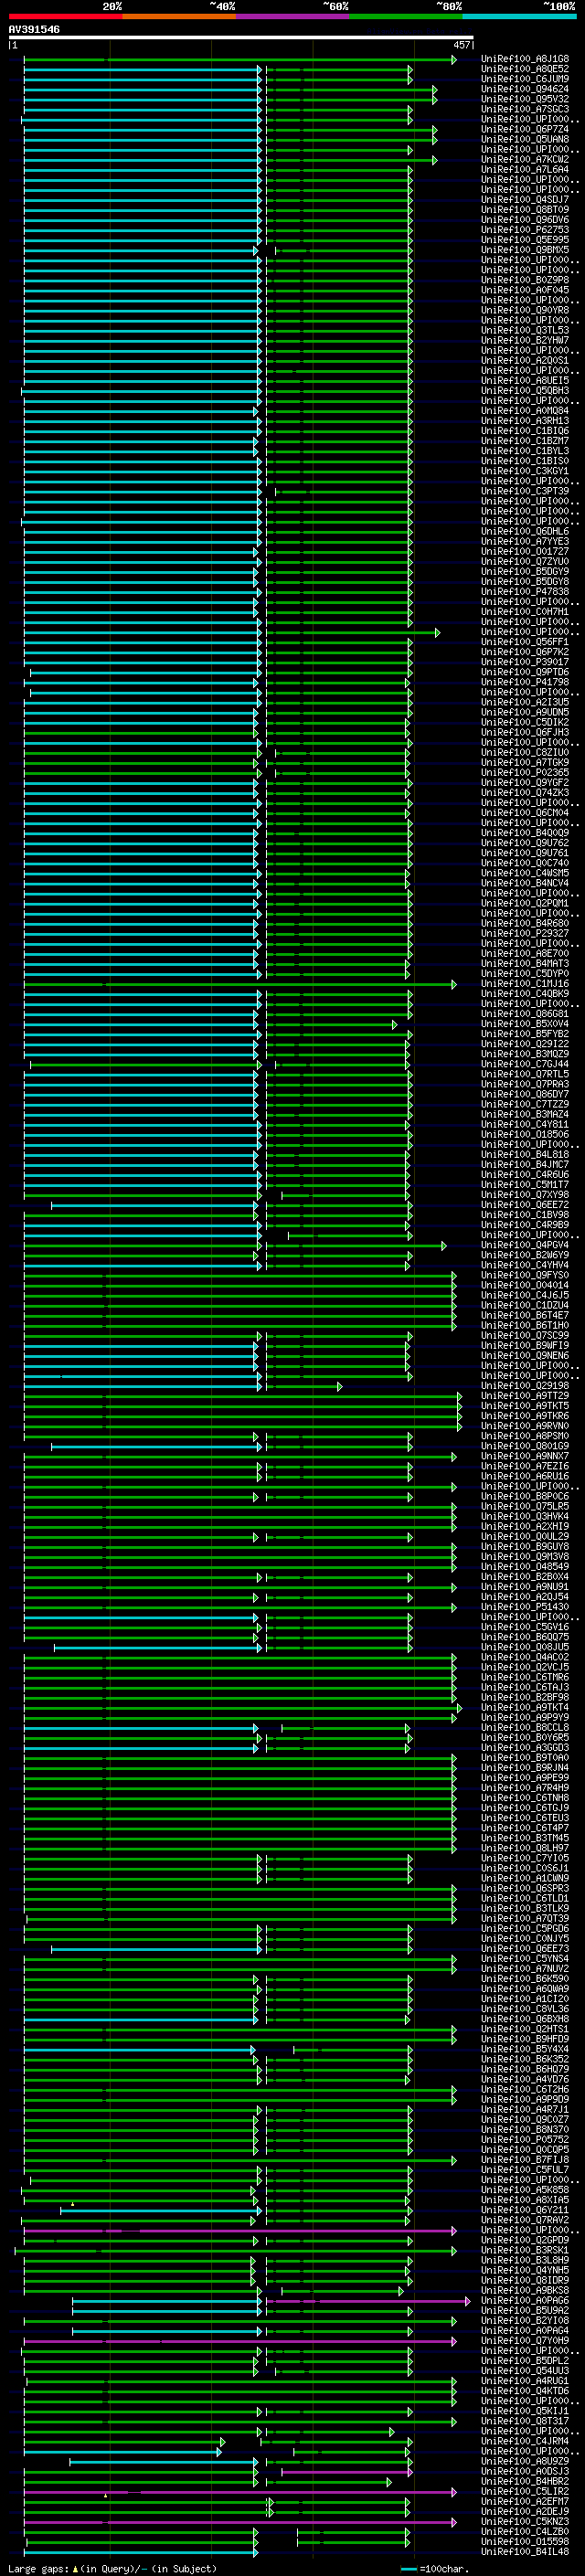
Task: Select hit label UniRef100_Q6P7Z4
Action: [525, 129]
